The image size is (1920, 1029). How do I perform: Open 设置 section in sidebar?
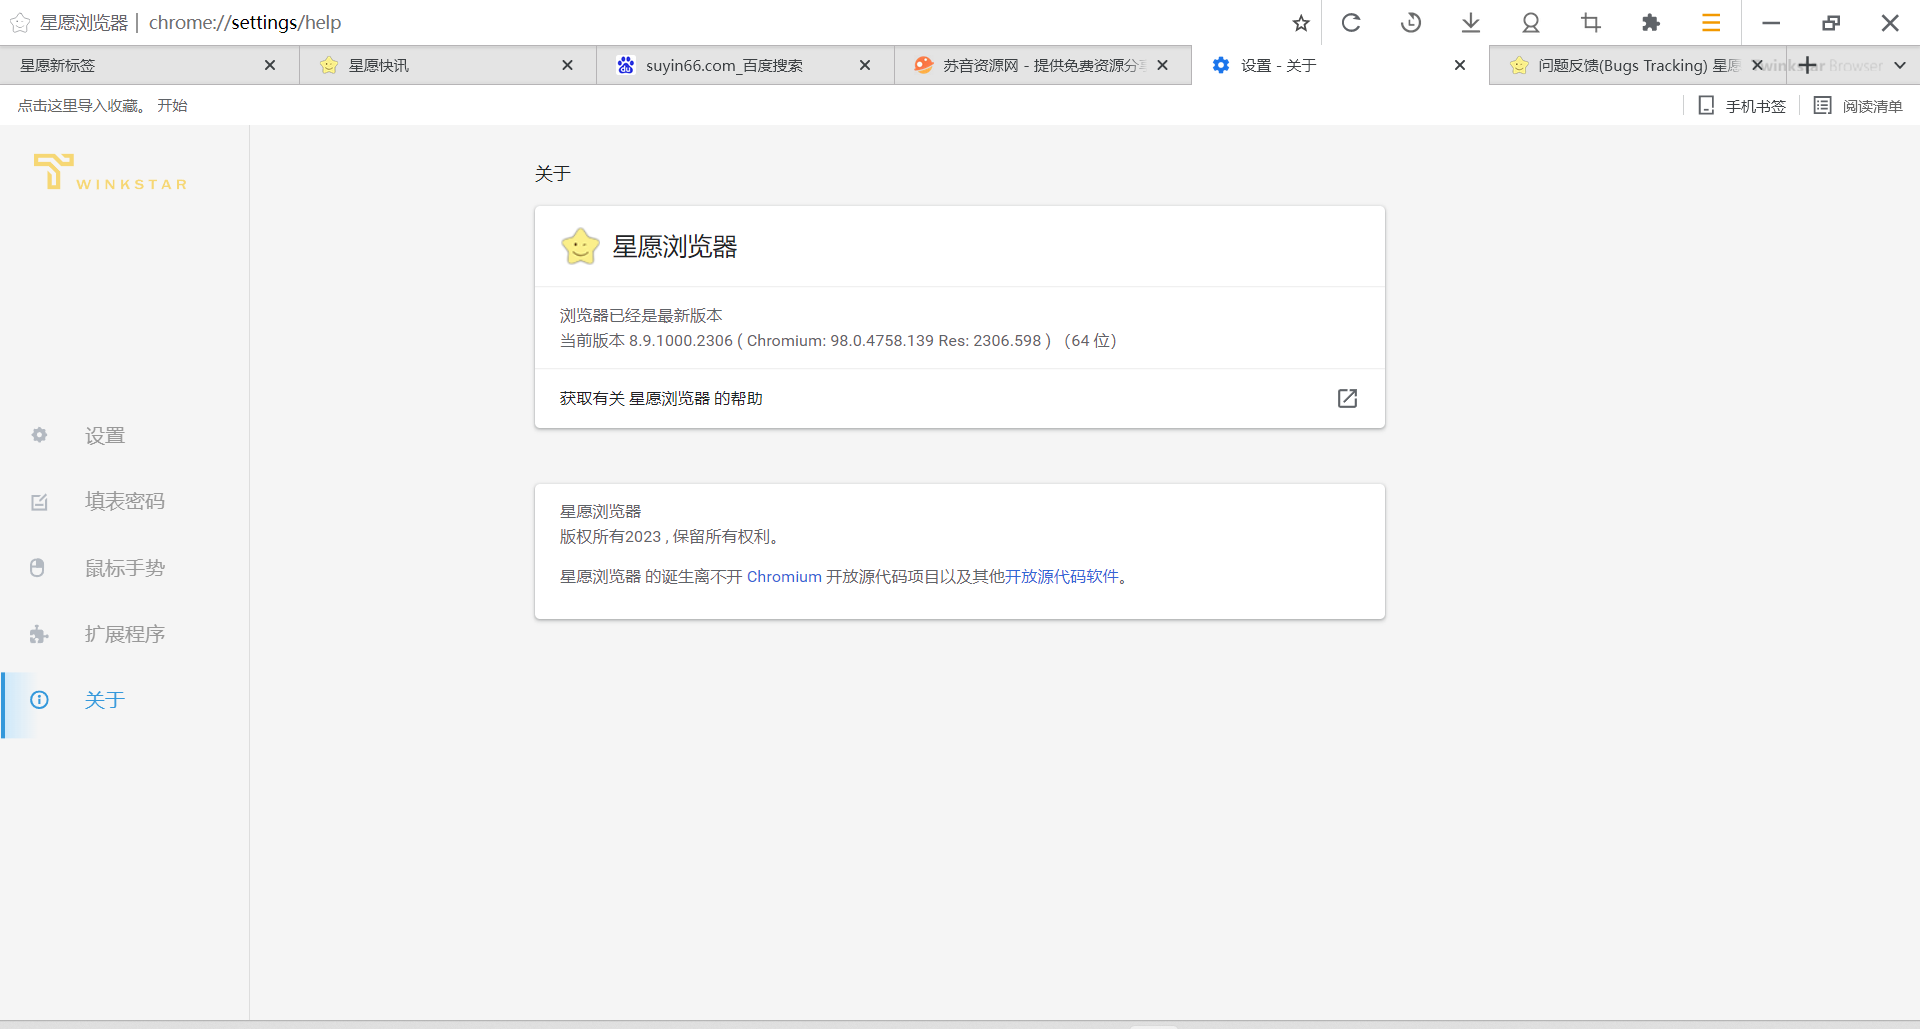pyautogui.click(x=104, y=435)
